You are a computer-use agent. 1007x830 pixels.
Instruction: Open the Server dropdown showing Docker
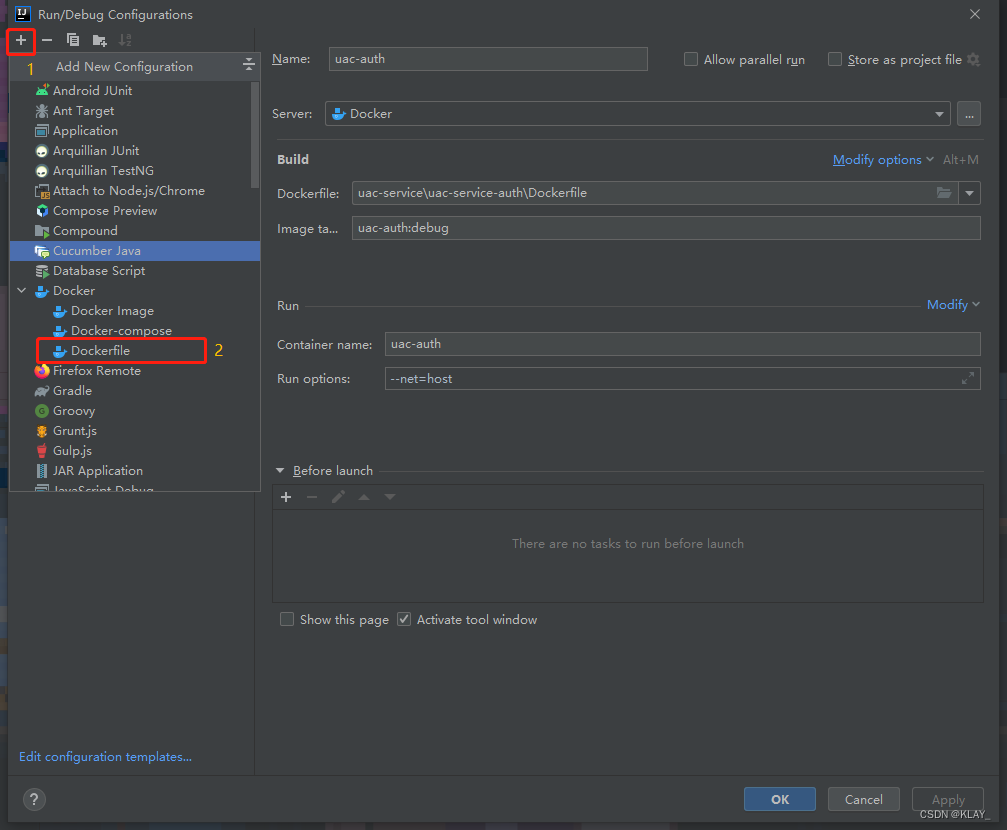point(638,114)
